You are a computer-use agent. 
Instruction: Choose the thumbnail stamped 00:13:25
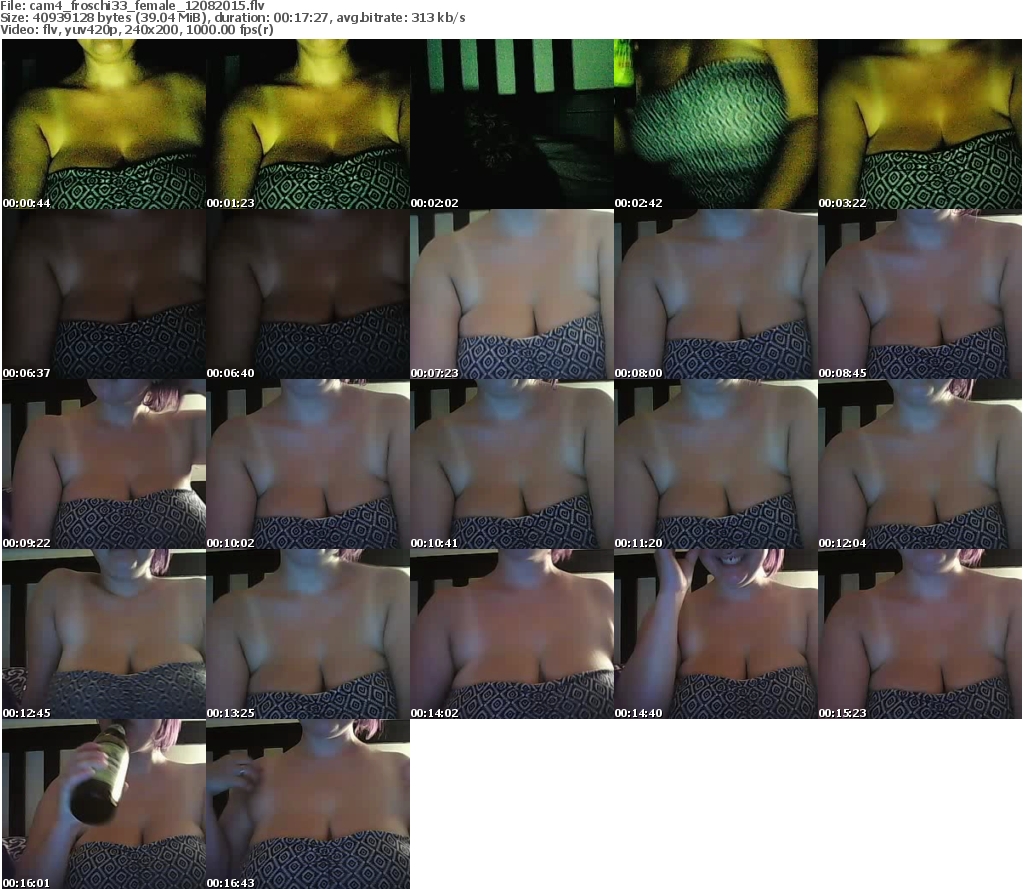308,634
